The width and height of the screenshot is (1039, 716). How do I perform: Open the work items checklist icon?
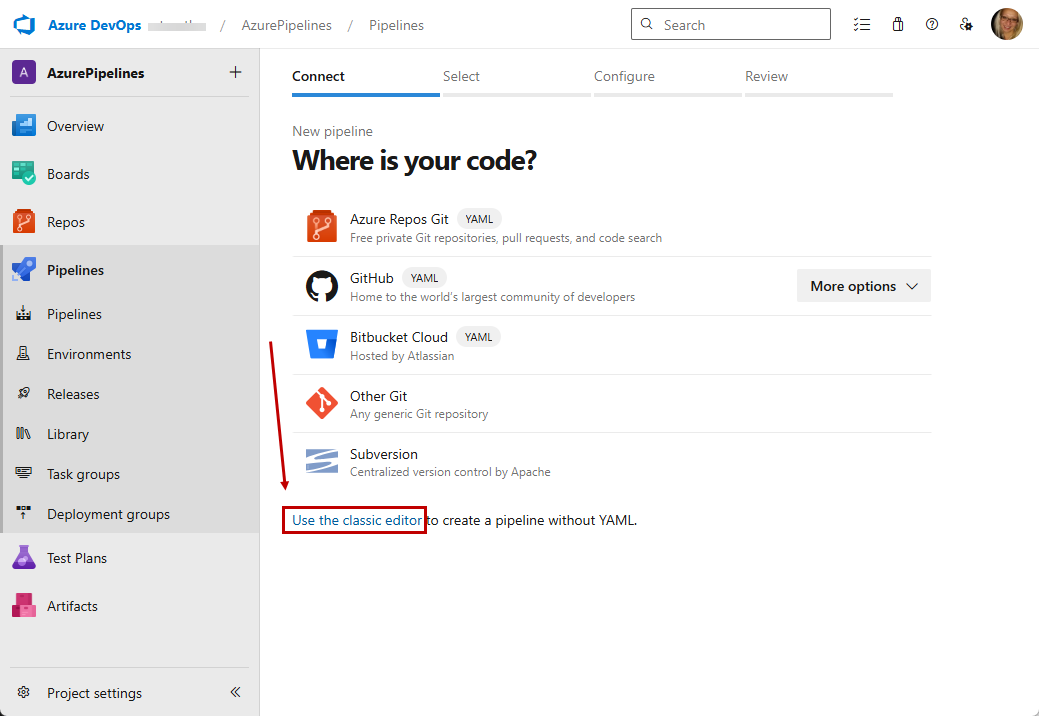(862, 25)
